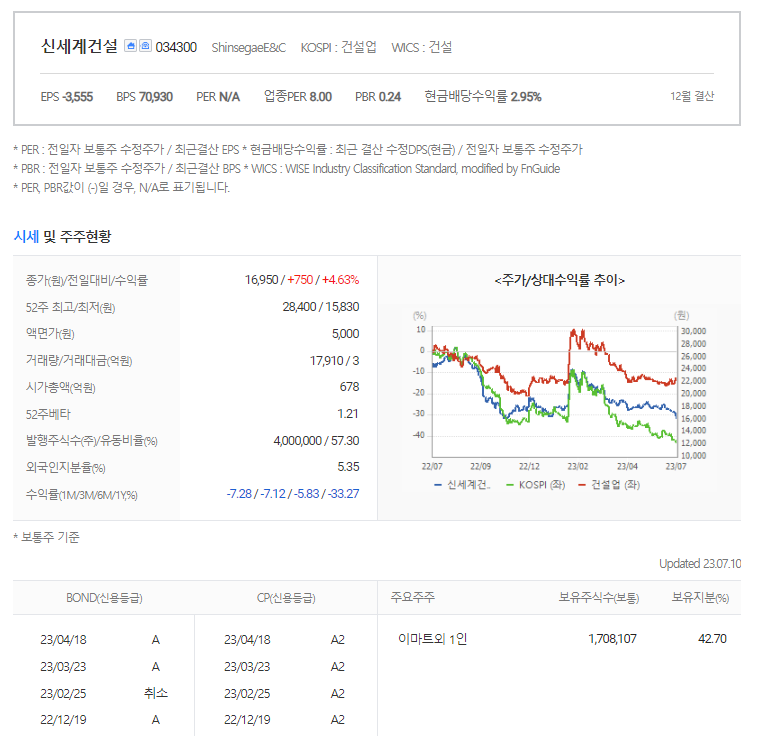758x736 pixels.
Task: Click the 업종PER 8.00 value
Action: click(298, 97)
